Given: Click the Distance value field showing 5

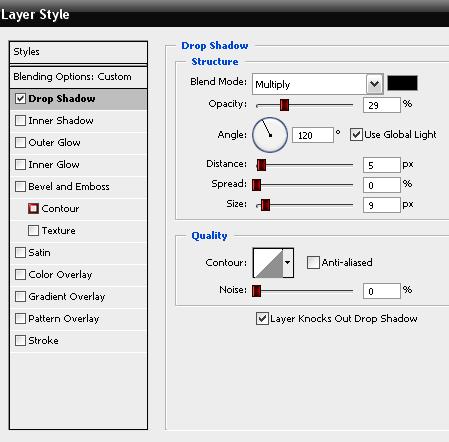Looking at the screenshot, I should (x=382, y=165).
